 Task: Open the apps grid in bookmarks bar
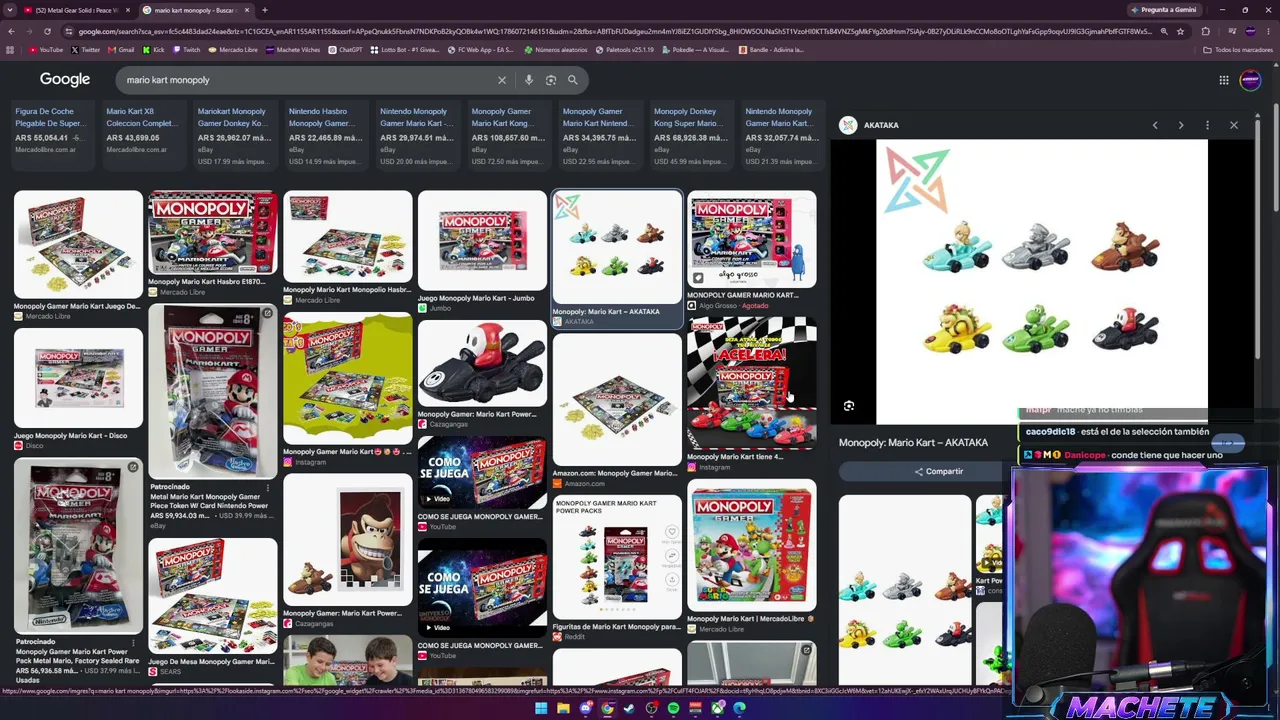(11, 49)
